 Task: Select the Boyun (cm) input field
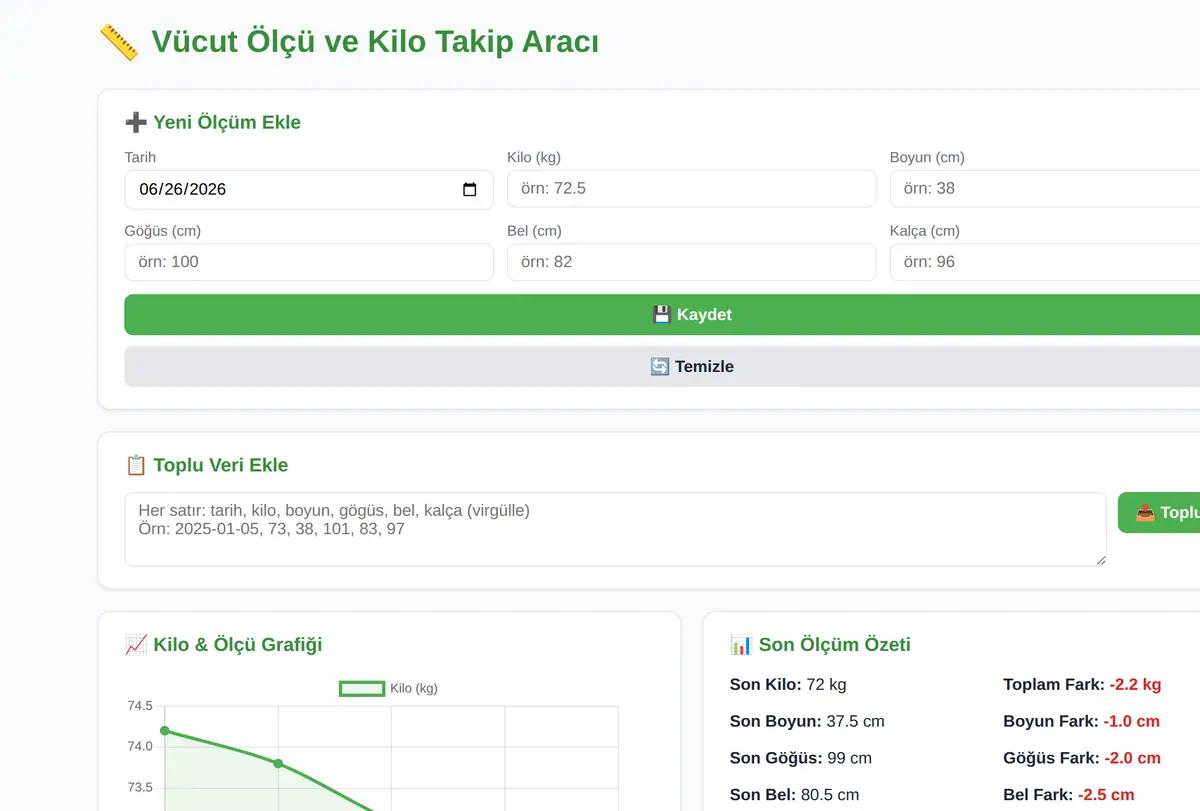tap(1045, 188)
